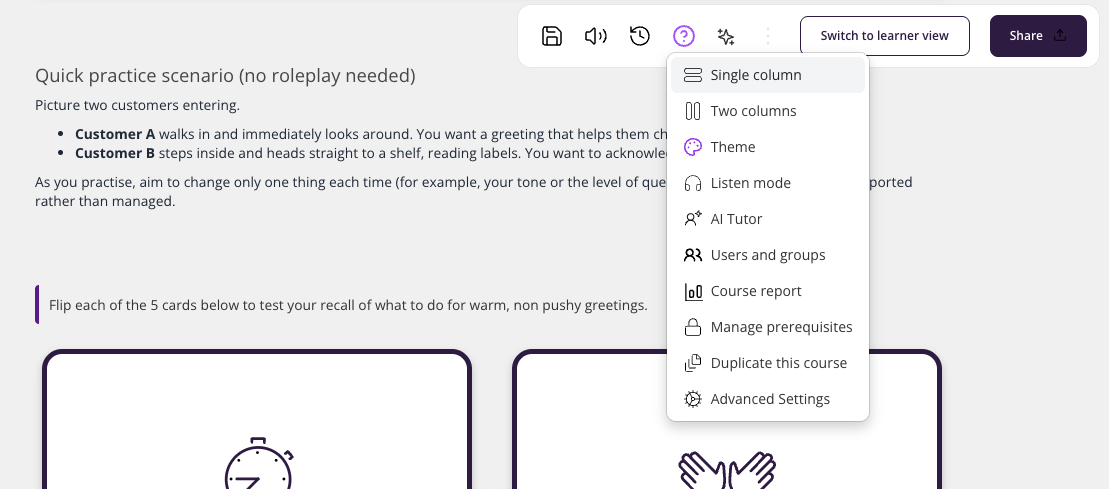Click the 'Customer B' bold text
Image resolution: width=1109 pixels, height=489 pixels.
point(115,154)
